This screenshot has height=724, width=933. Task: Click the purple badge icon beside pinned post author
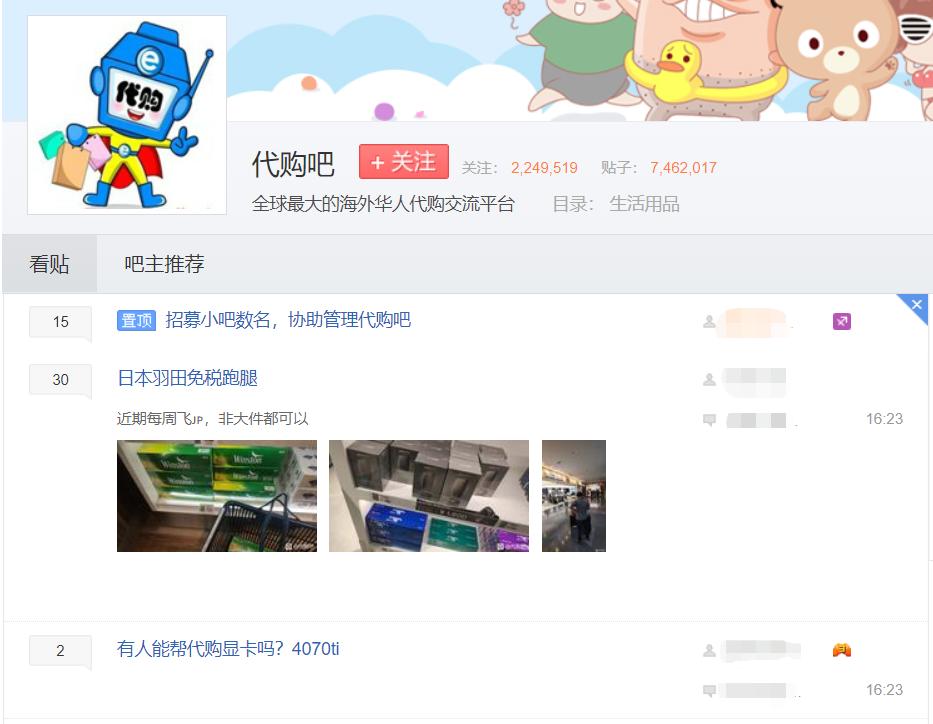(841, 322)
